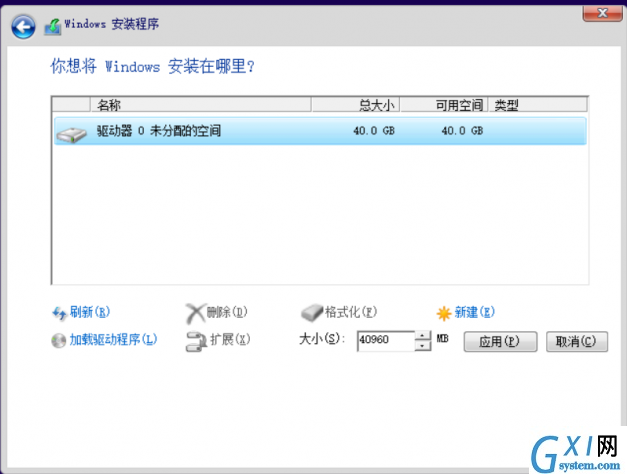The height and width of the screenshot is (474, 627).
Task: Cancel with the 取消(C) button
Action: point(577,342)
